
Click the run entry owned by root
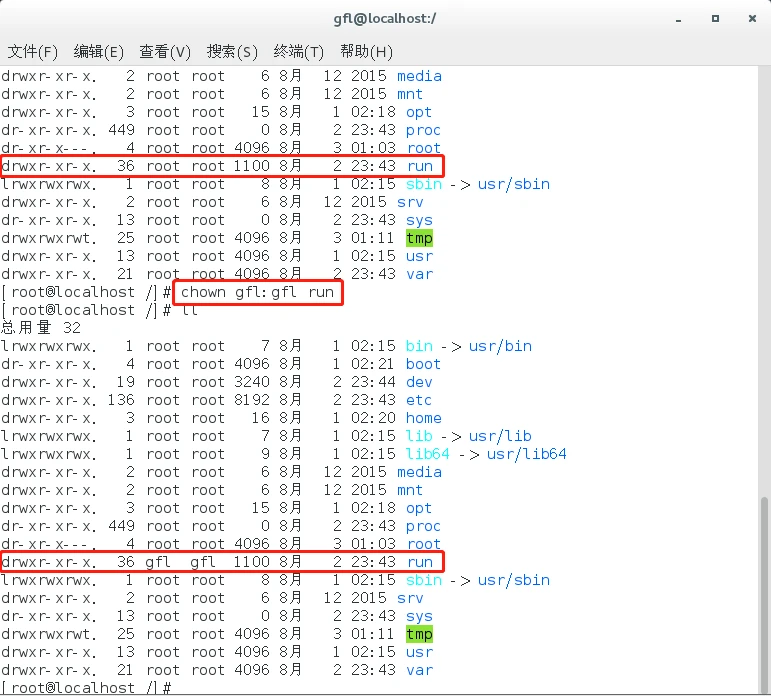420,166
